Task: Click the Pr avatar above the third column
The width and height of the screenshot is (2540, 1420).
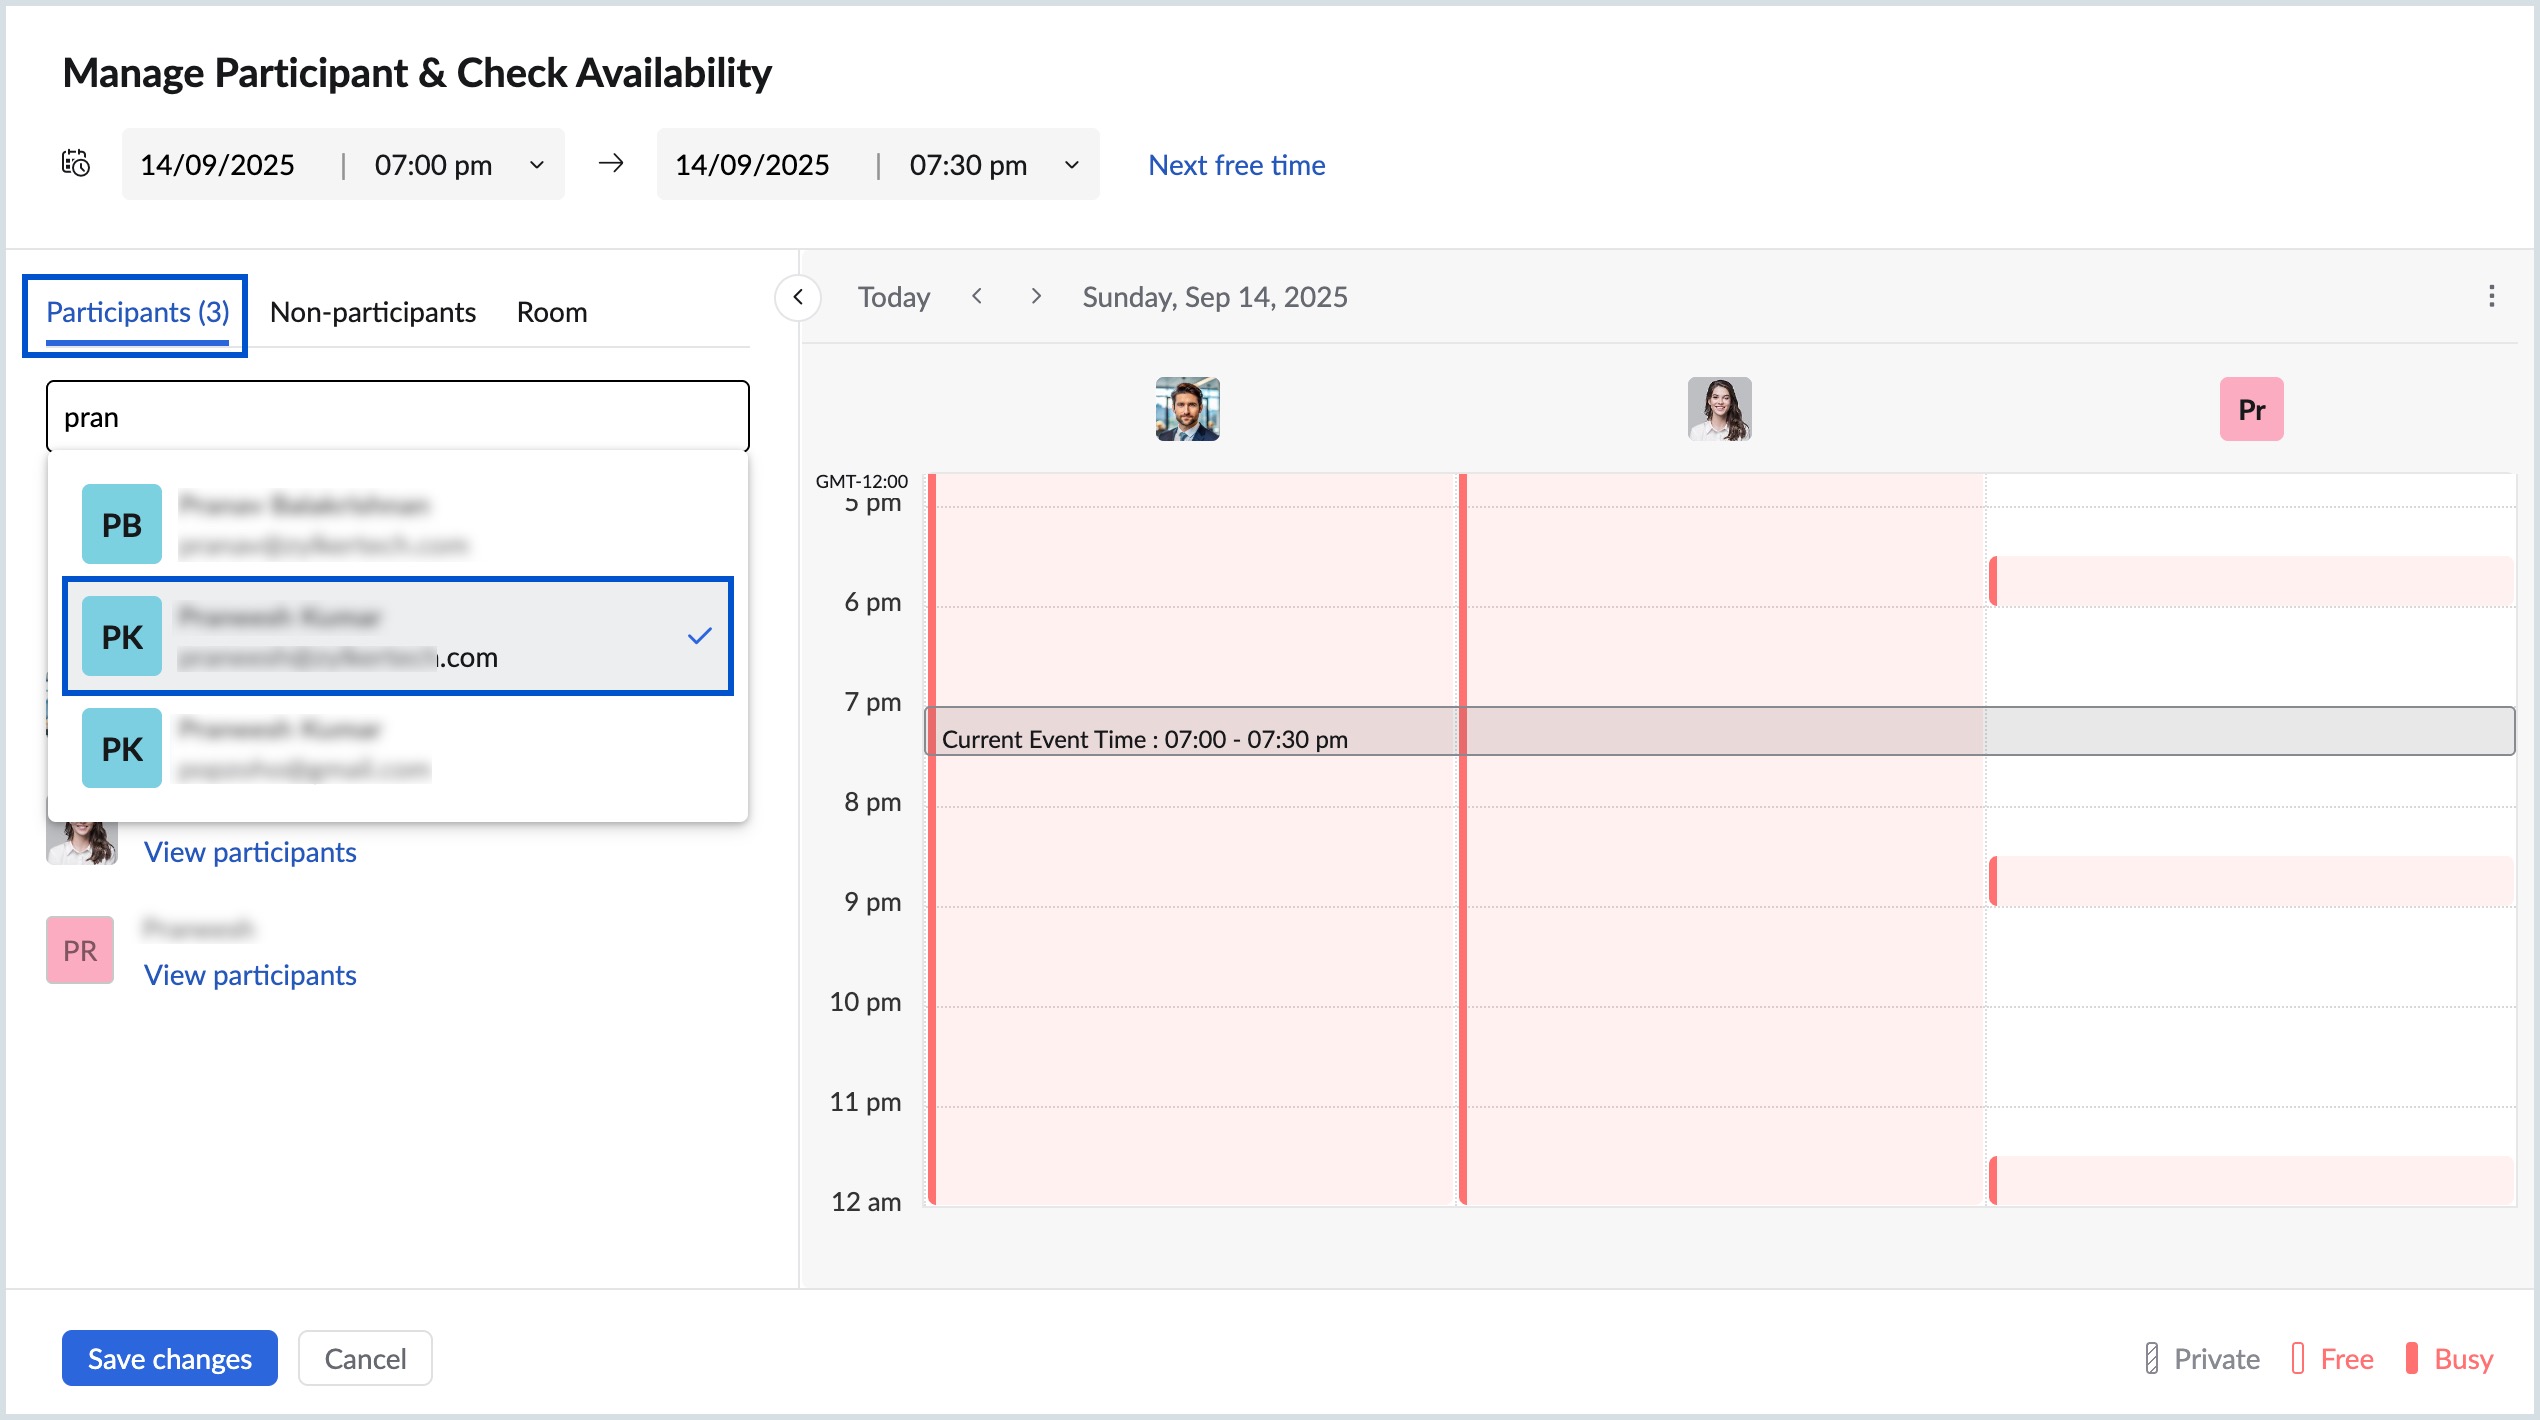Action: [x=2250, y=409]
